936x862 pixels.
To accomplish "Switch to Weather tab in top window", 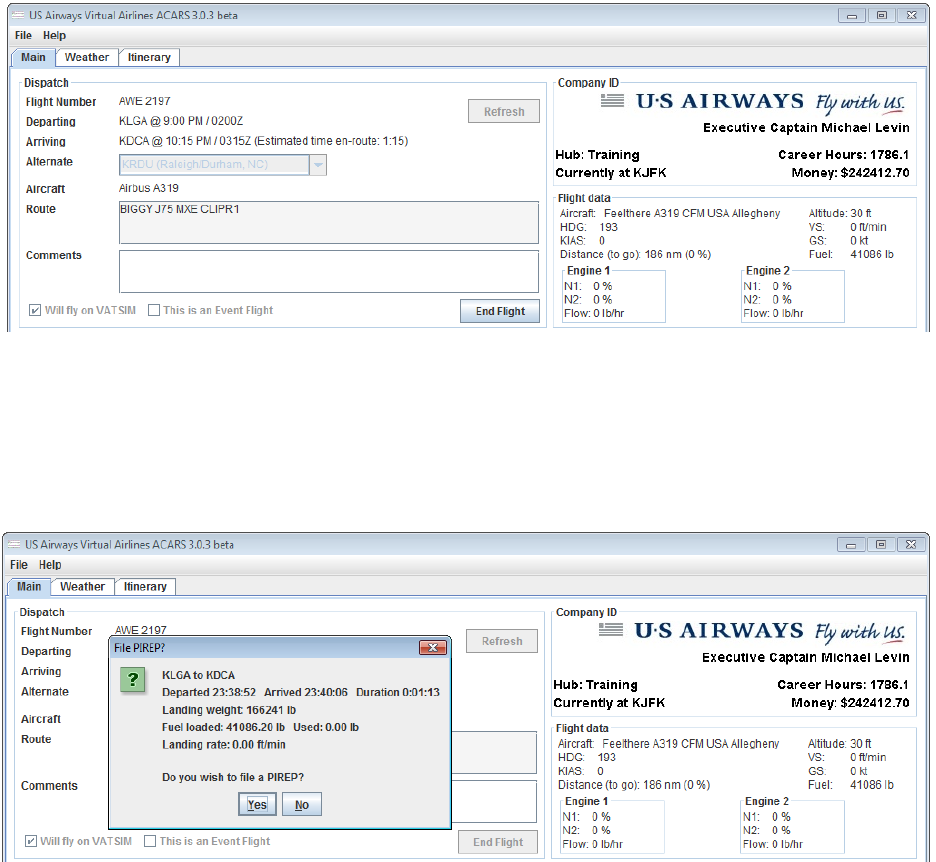I will 87,57.
